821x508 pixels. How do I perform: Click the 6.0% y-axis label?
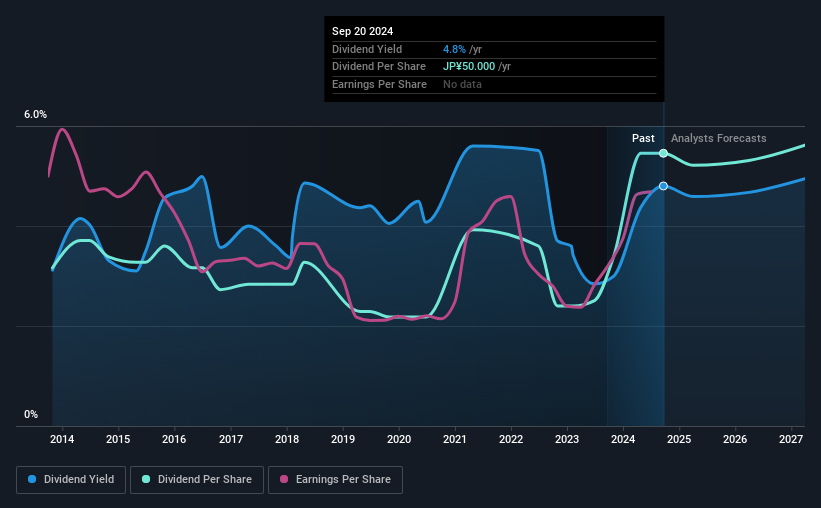[x=35, y=115]
